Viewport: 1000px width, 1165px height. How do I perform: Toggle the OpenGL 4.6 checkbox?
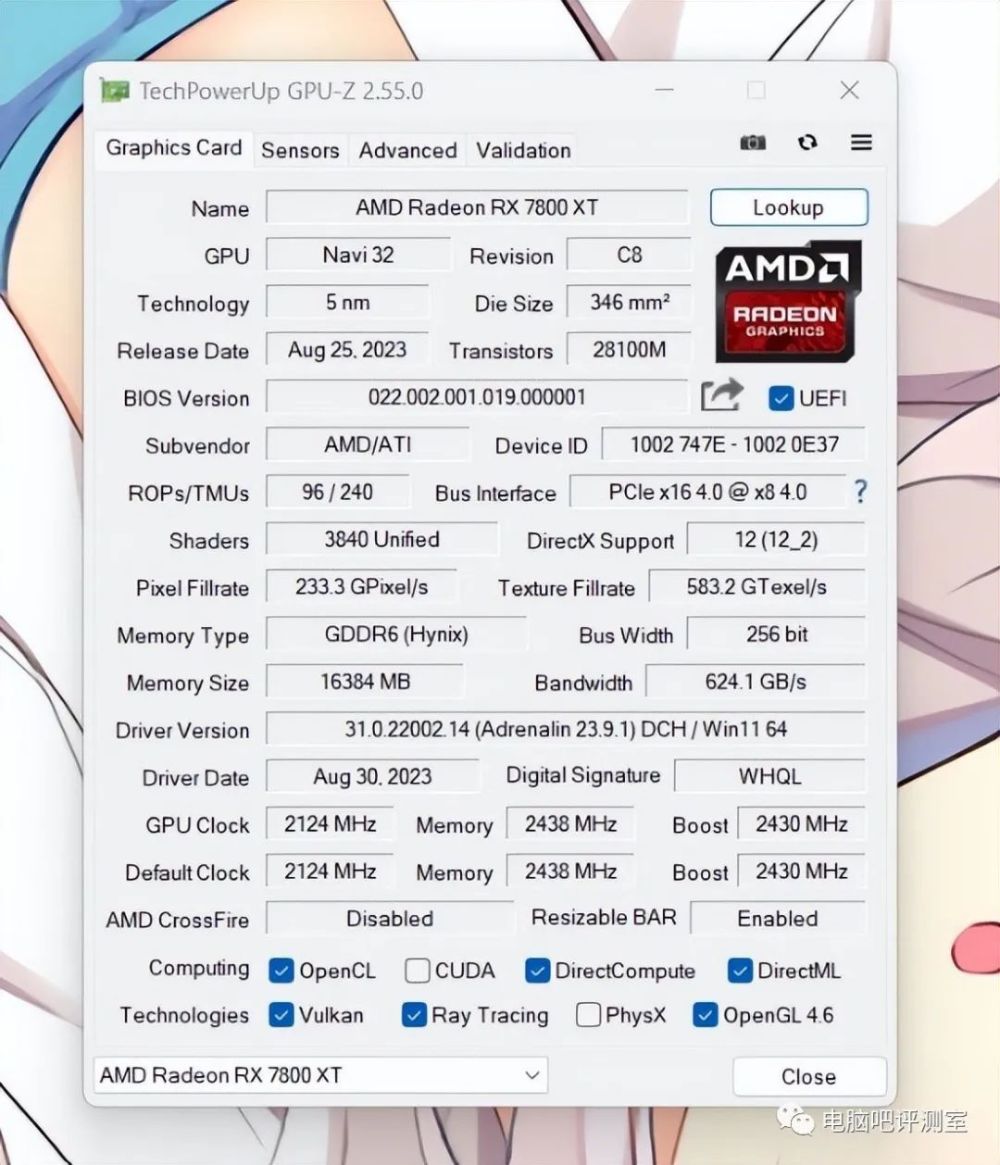click(705, 1015)
